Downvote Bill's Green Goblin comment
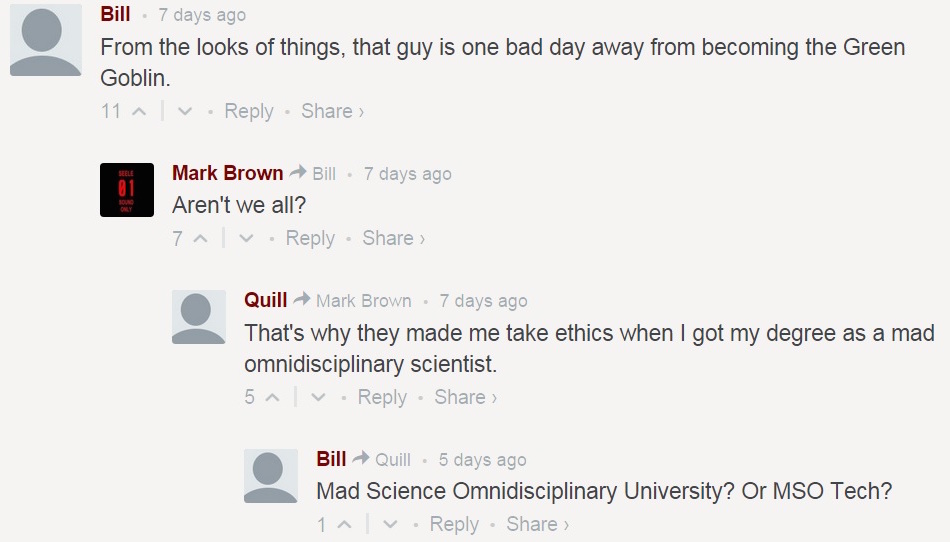This screenshot has width=950, height=542. (184, 111)
